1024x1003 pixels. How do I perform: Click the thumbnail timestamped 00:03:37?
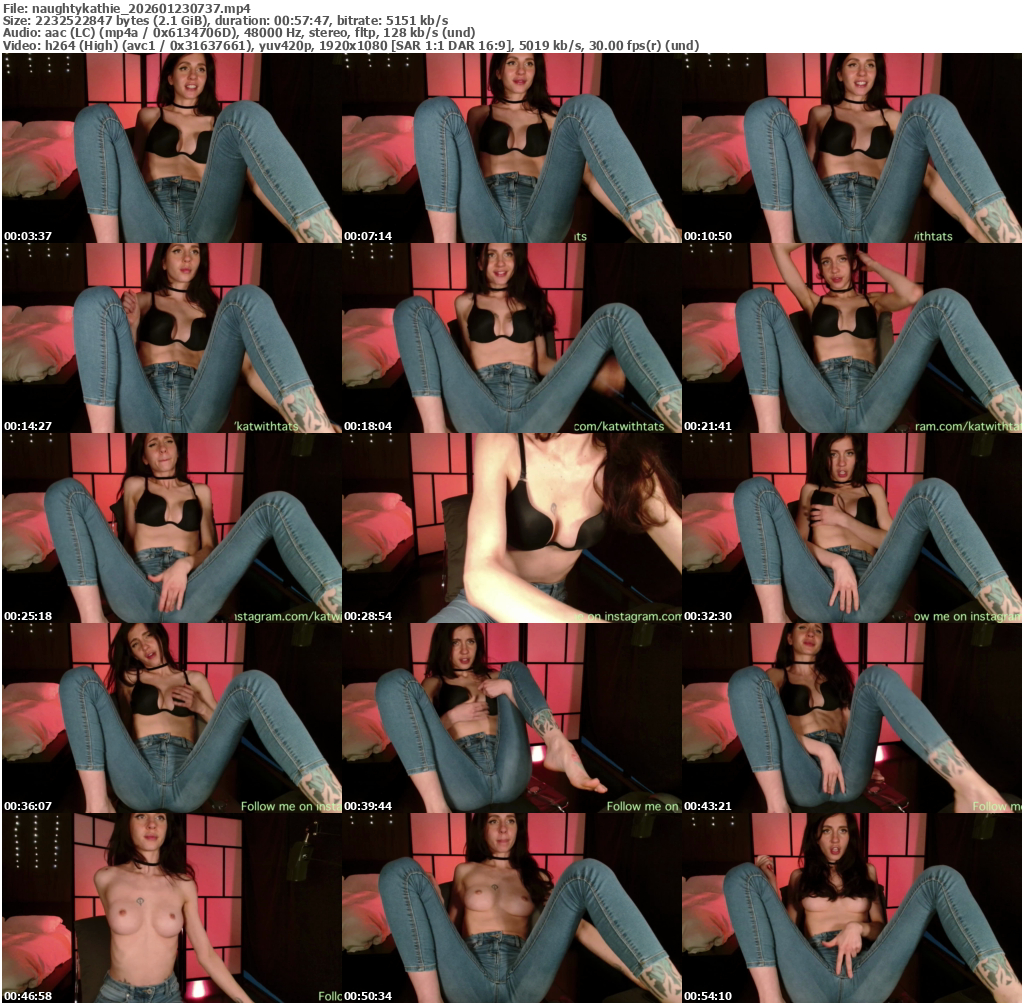pos(171,148)
